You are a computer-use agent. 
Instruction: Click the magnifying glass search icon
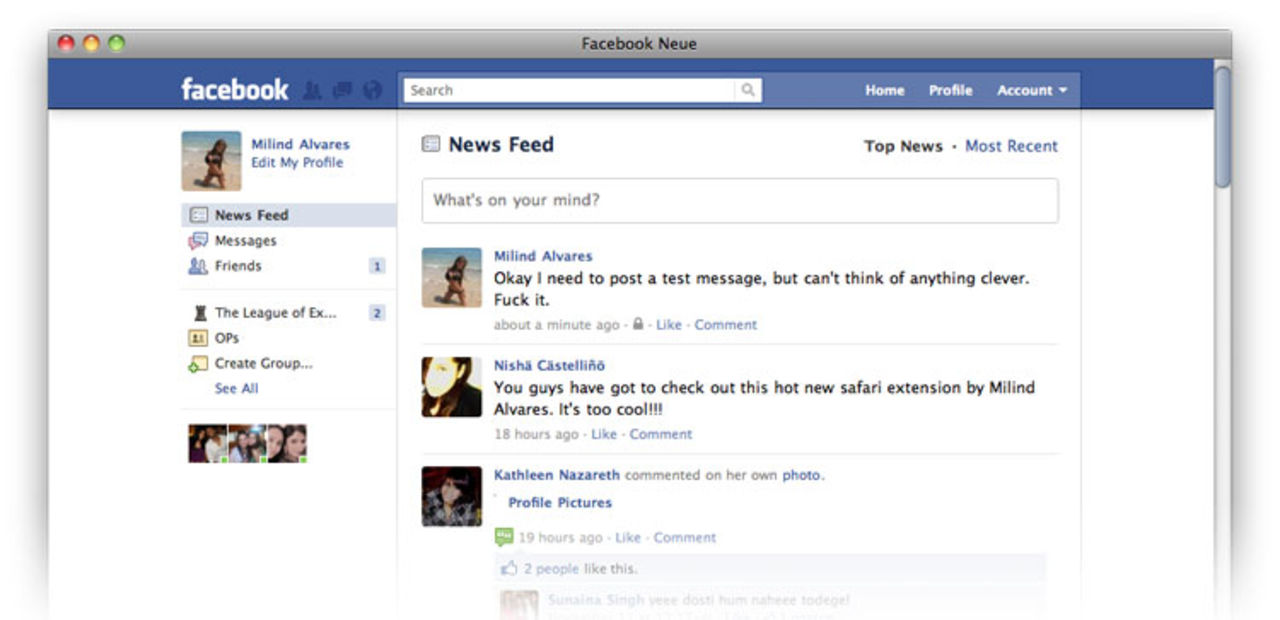pos(748,90)
